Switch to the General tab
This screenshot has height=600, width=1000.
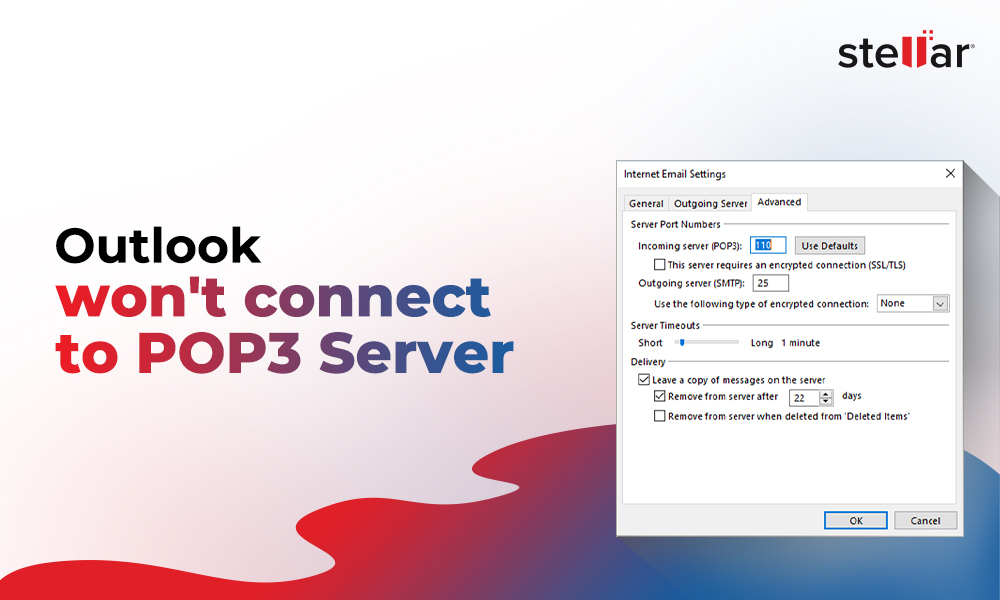pyautogui.click(x=646, y=204)
